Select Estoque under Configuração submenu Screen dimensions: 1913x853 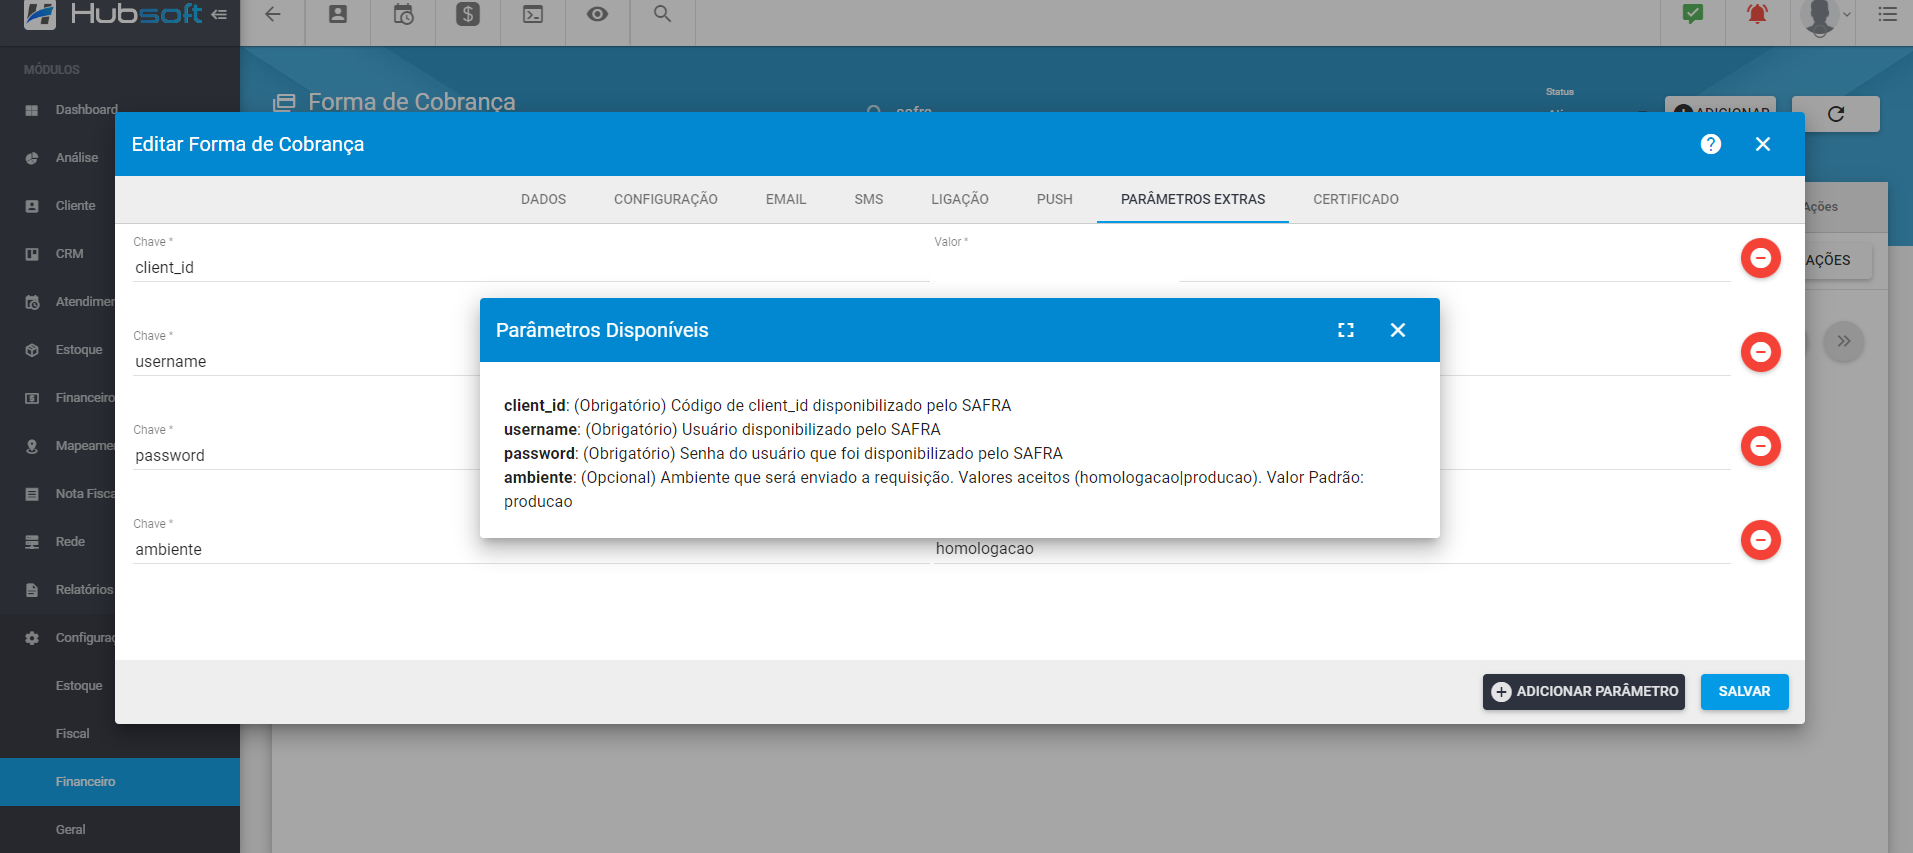(x=79, y=686)
